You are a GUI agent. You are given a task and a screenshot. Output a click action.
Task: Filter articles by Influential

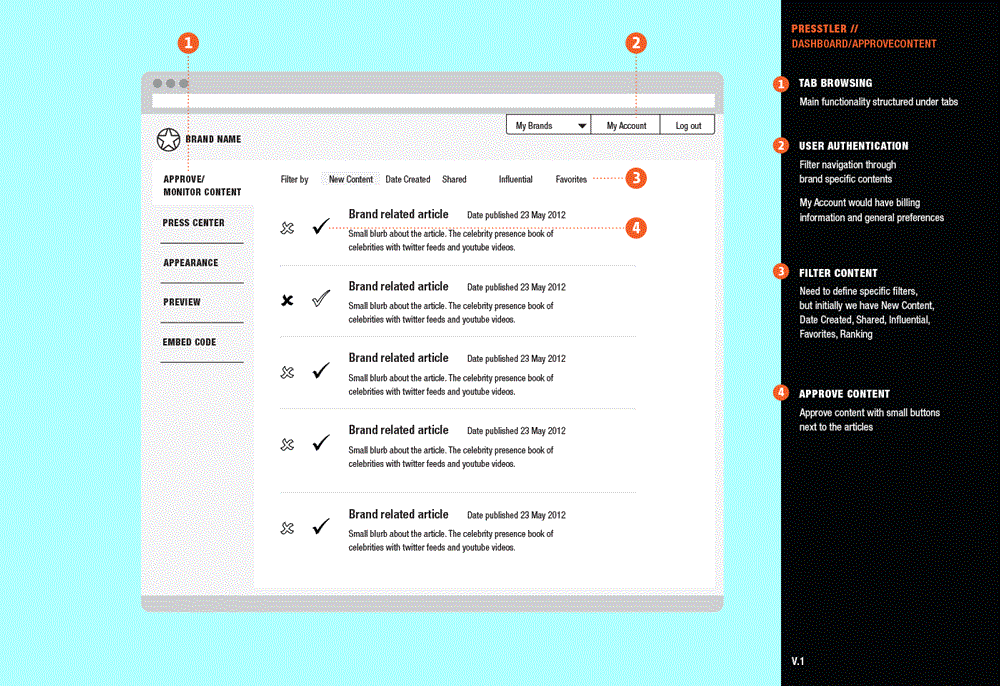[x=516, y=180]
